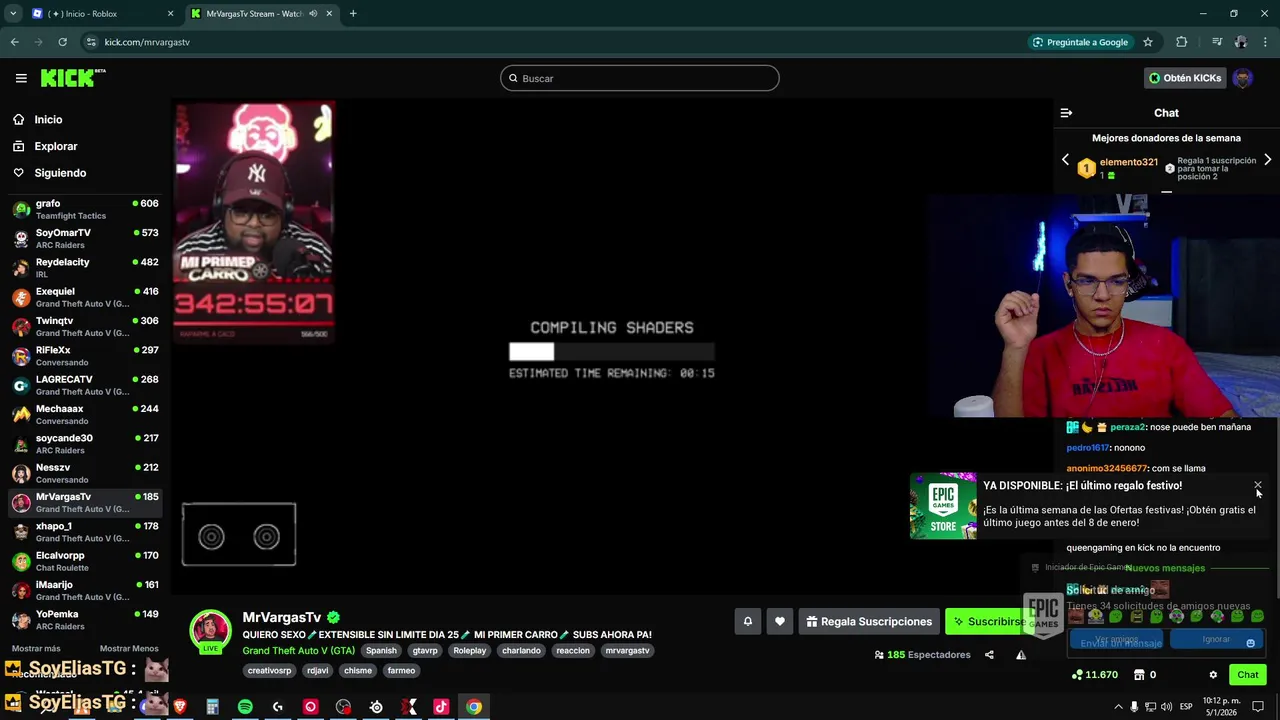The height and width of the screenshot is (720, 1280).
Task: Toggle follow heart for MrVargasTv
Action: (x=780, y=621)
